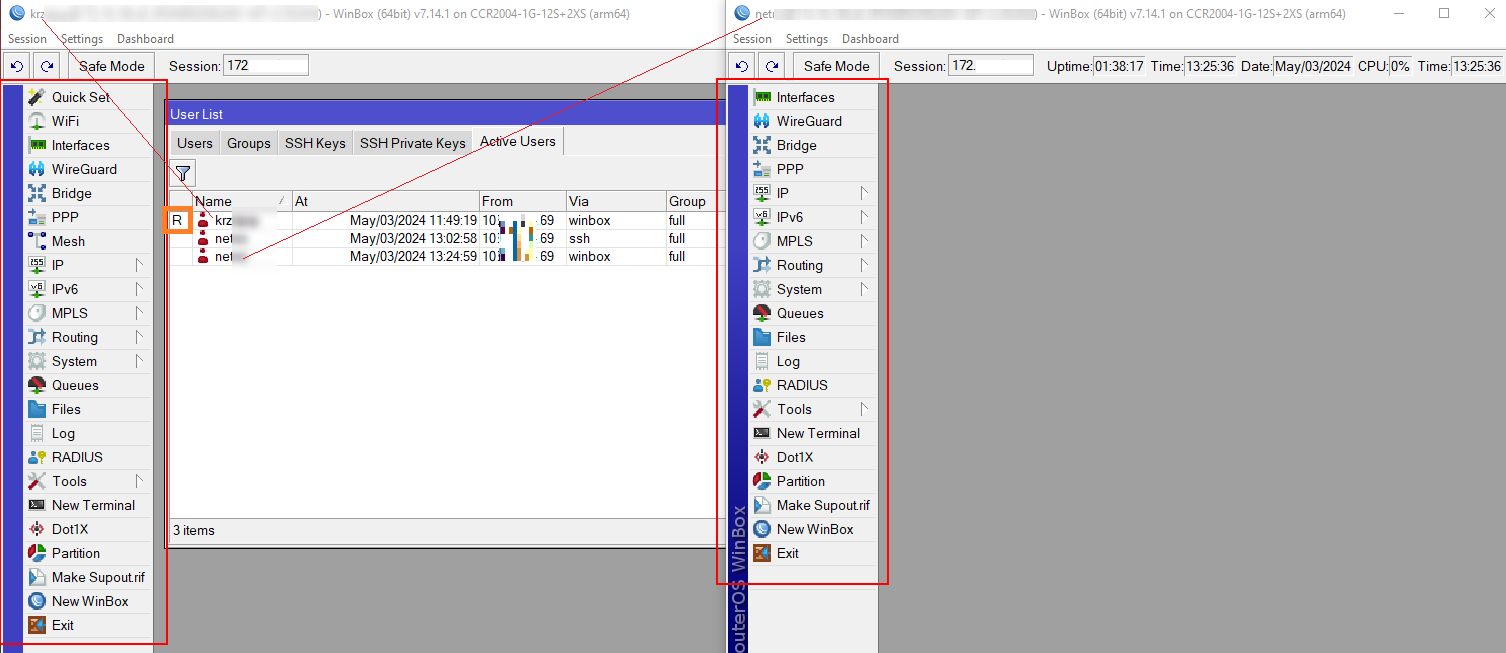Select the ssh active user row

click(x=447, y=238)
